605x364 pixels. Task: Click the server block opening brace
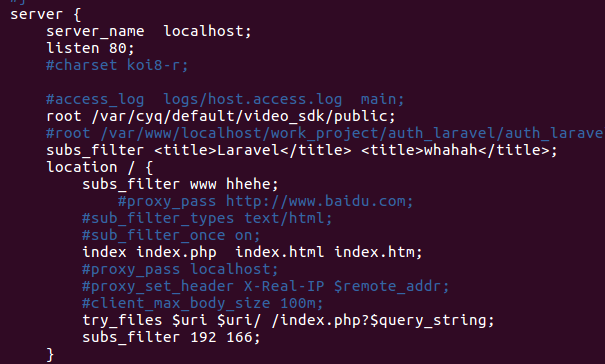pyautogui.click(x=77, y=15)
